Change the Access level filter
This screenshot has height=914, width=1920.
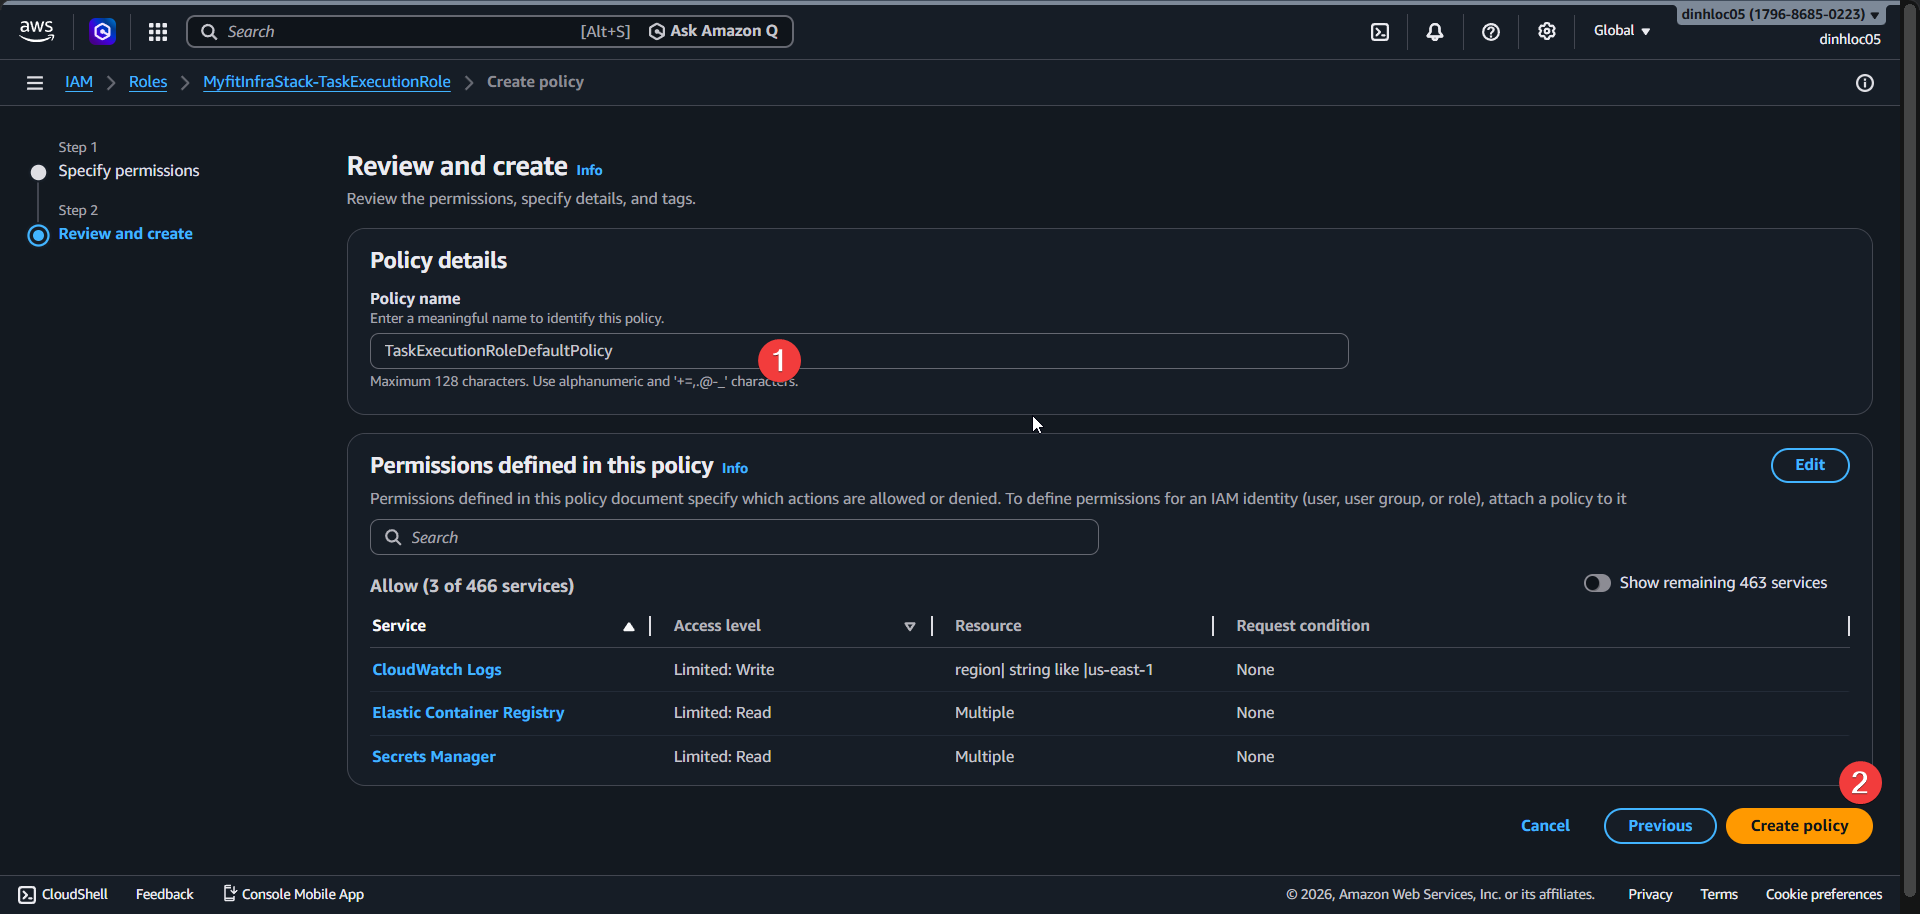pos(910,626)
